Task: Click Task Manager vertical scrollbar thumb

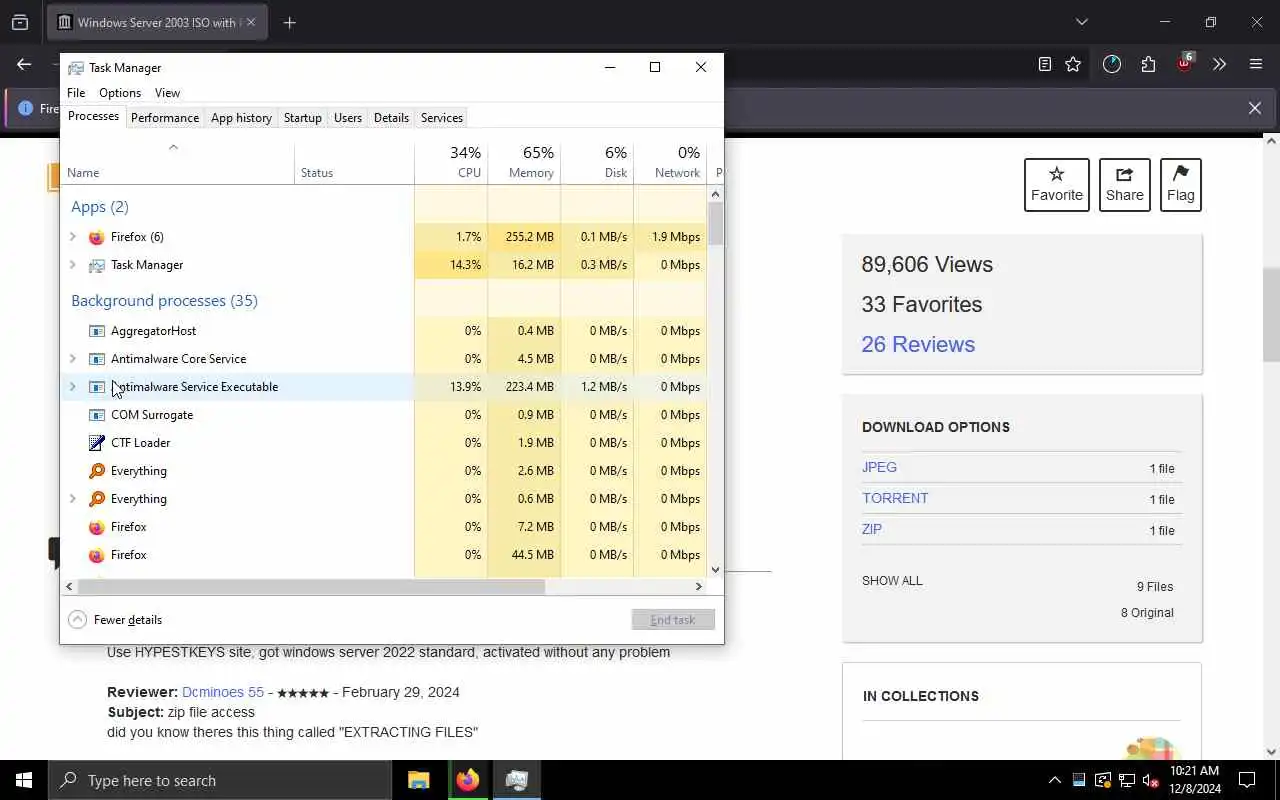Action: (715, 224)
